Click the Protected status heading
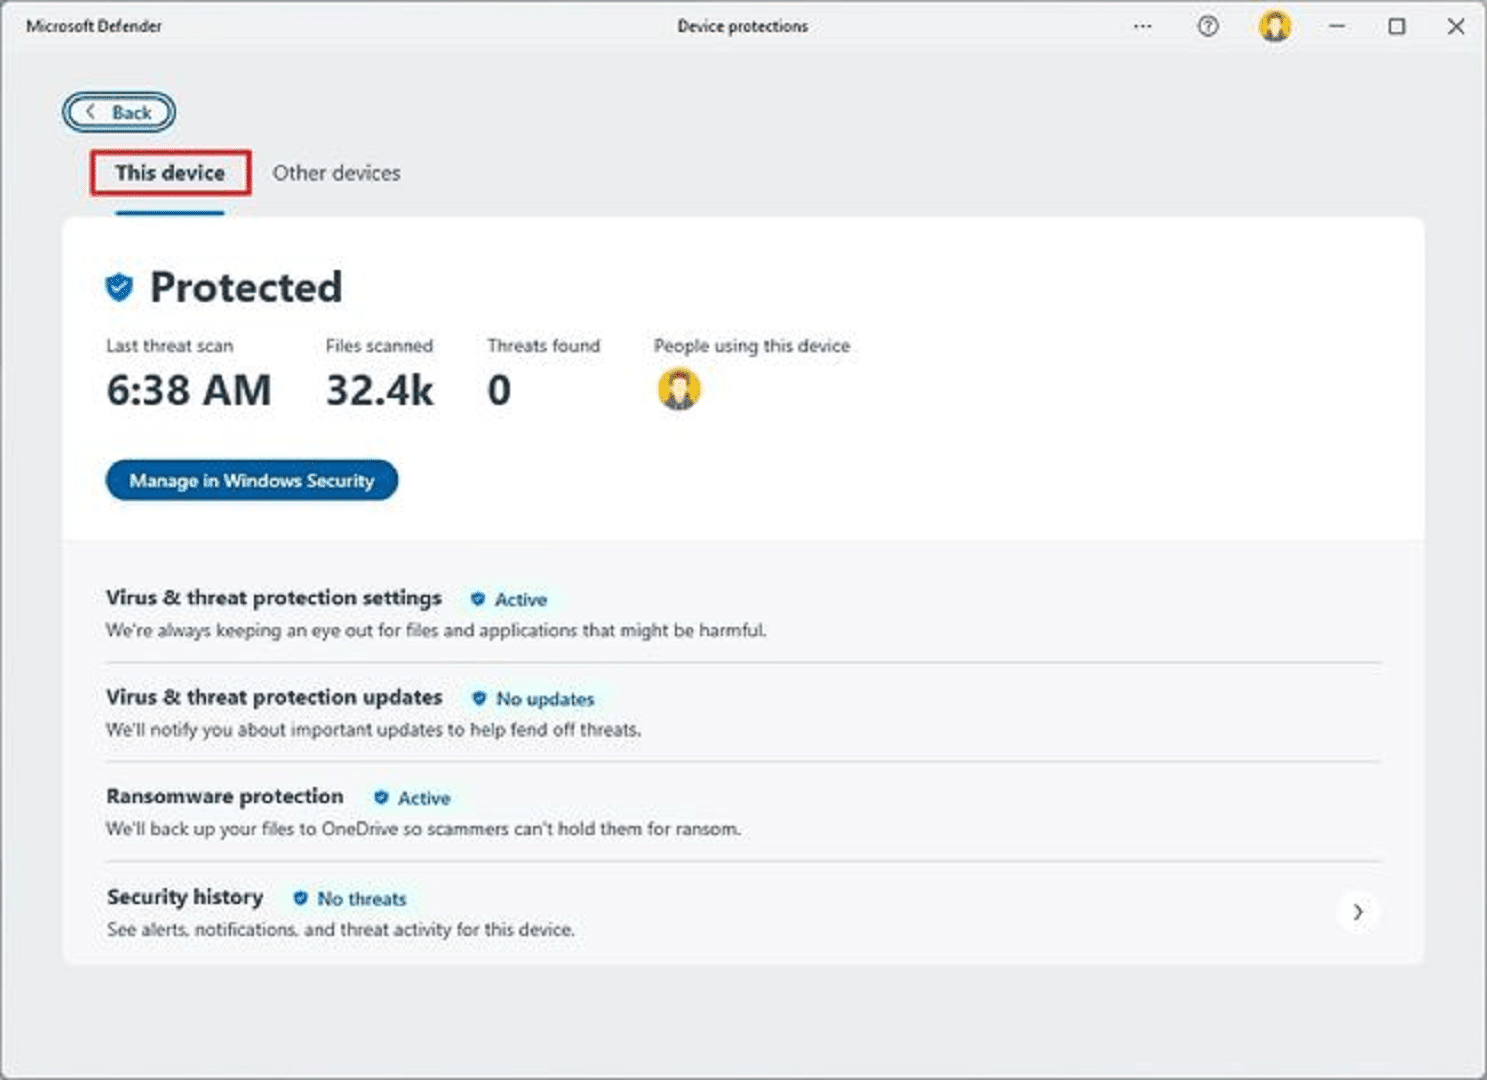Viewport: 1487px width, 1080px height. [x=246, y=287]
